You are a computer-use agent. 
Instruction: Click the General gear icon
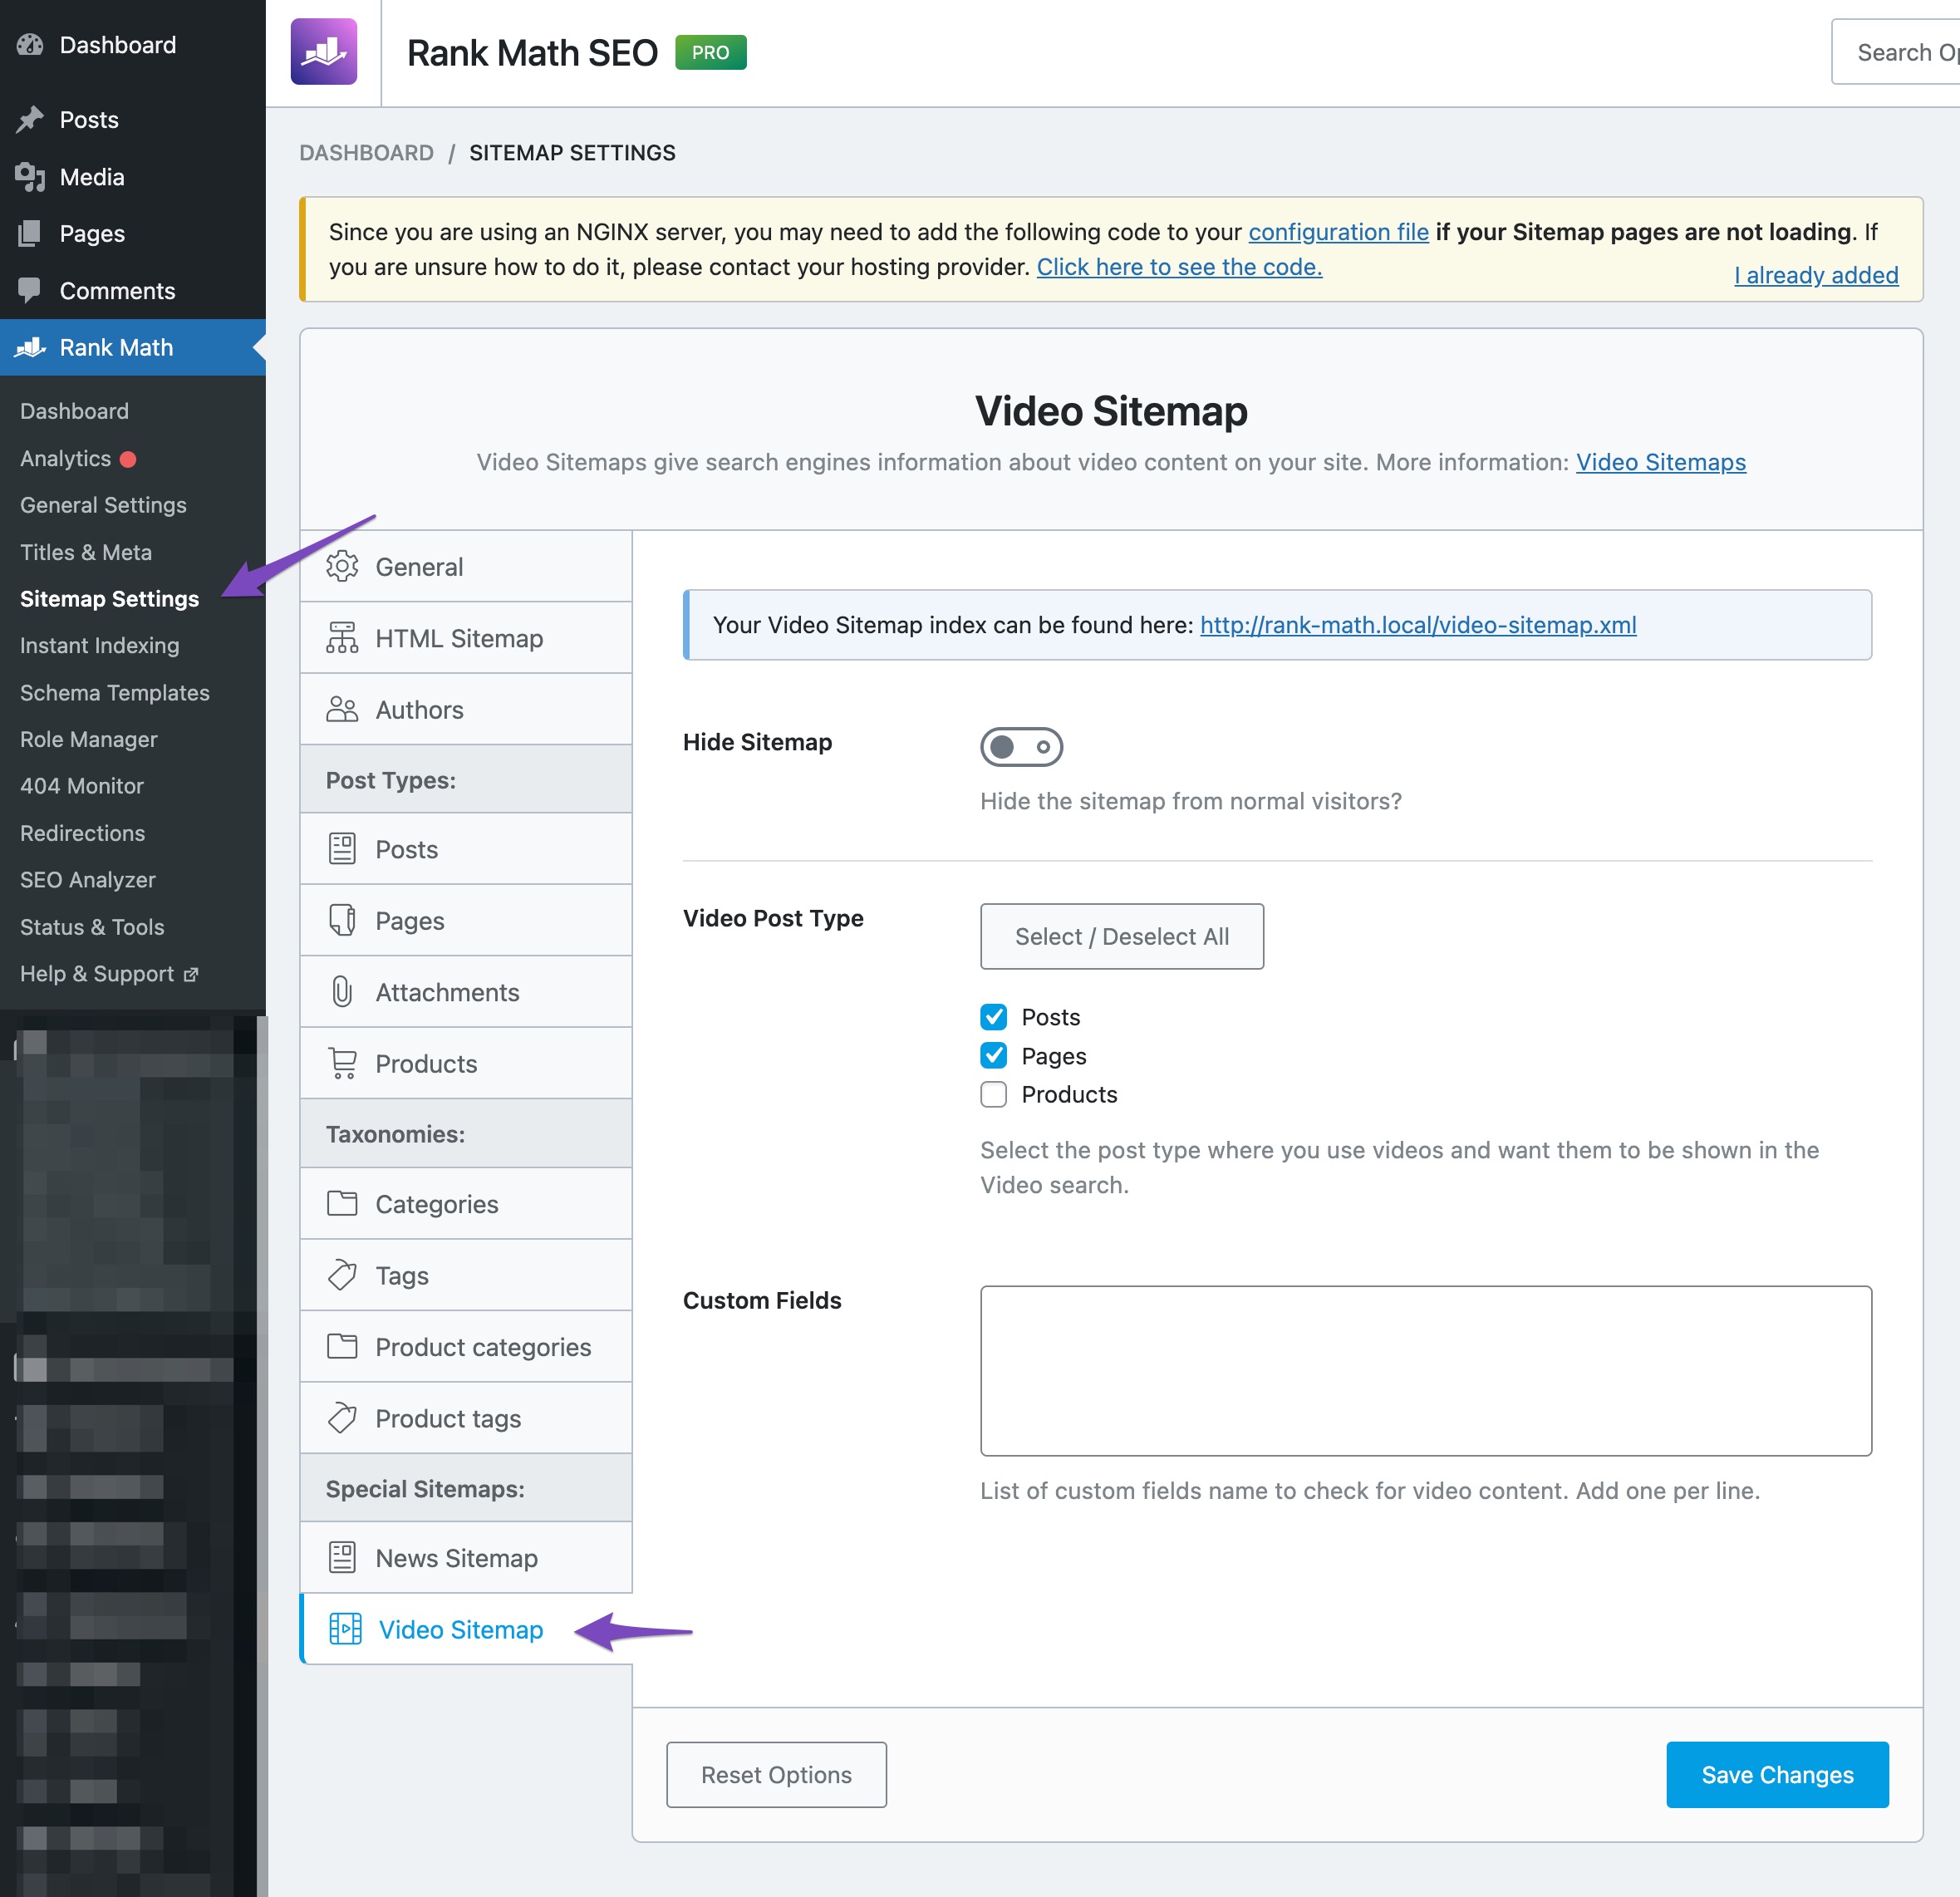(342, 566)
